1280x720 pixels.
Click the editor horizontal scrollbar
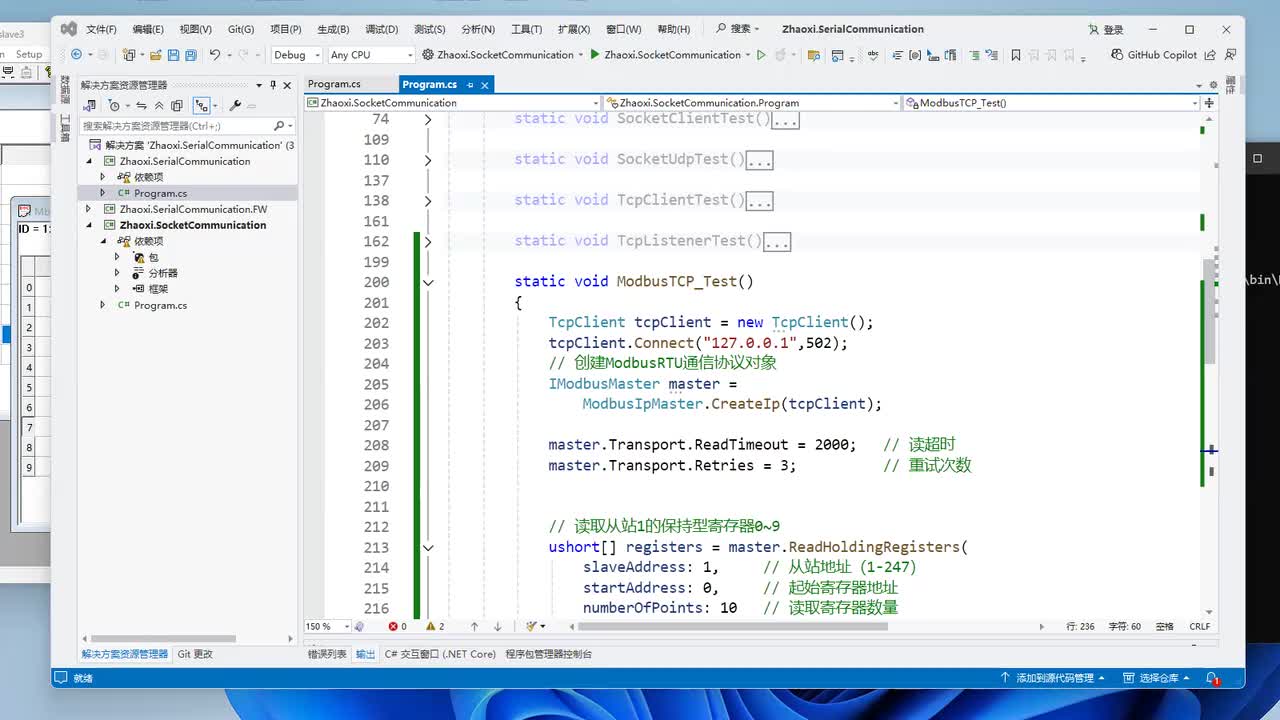click(x=732, y=627)
